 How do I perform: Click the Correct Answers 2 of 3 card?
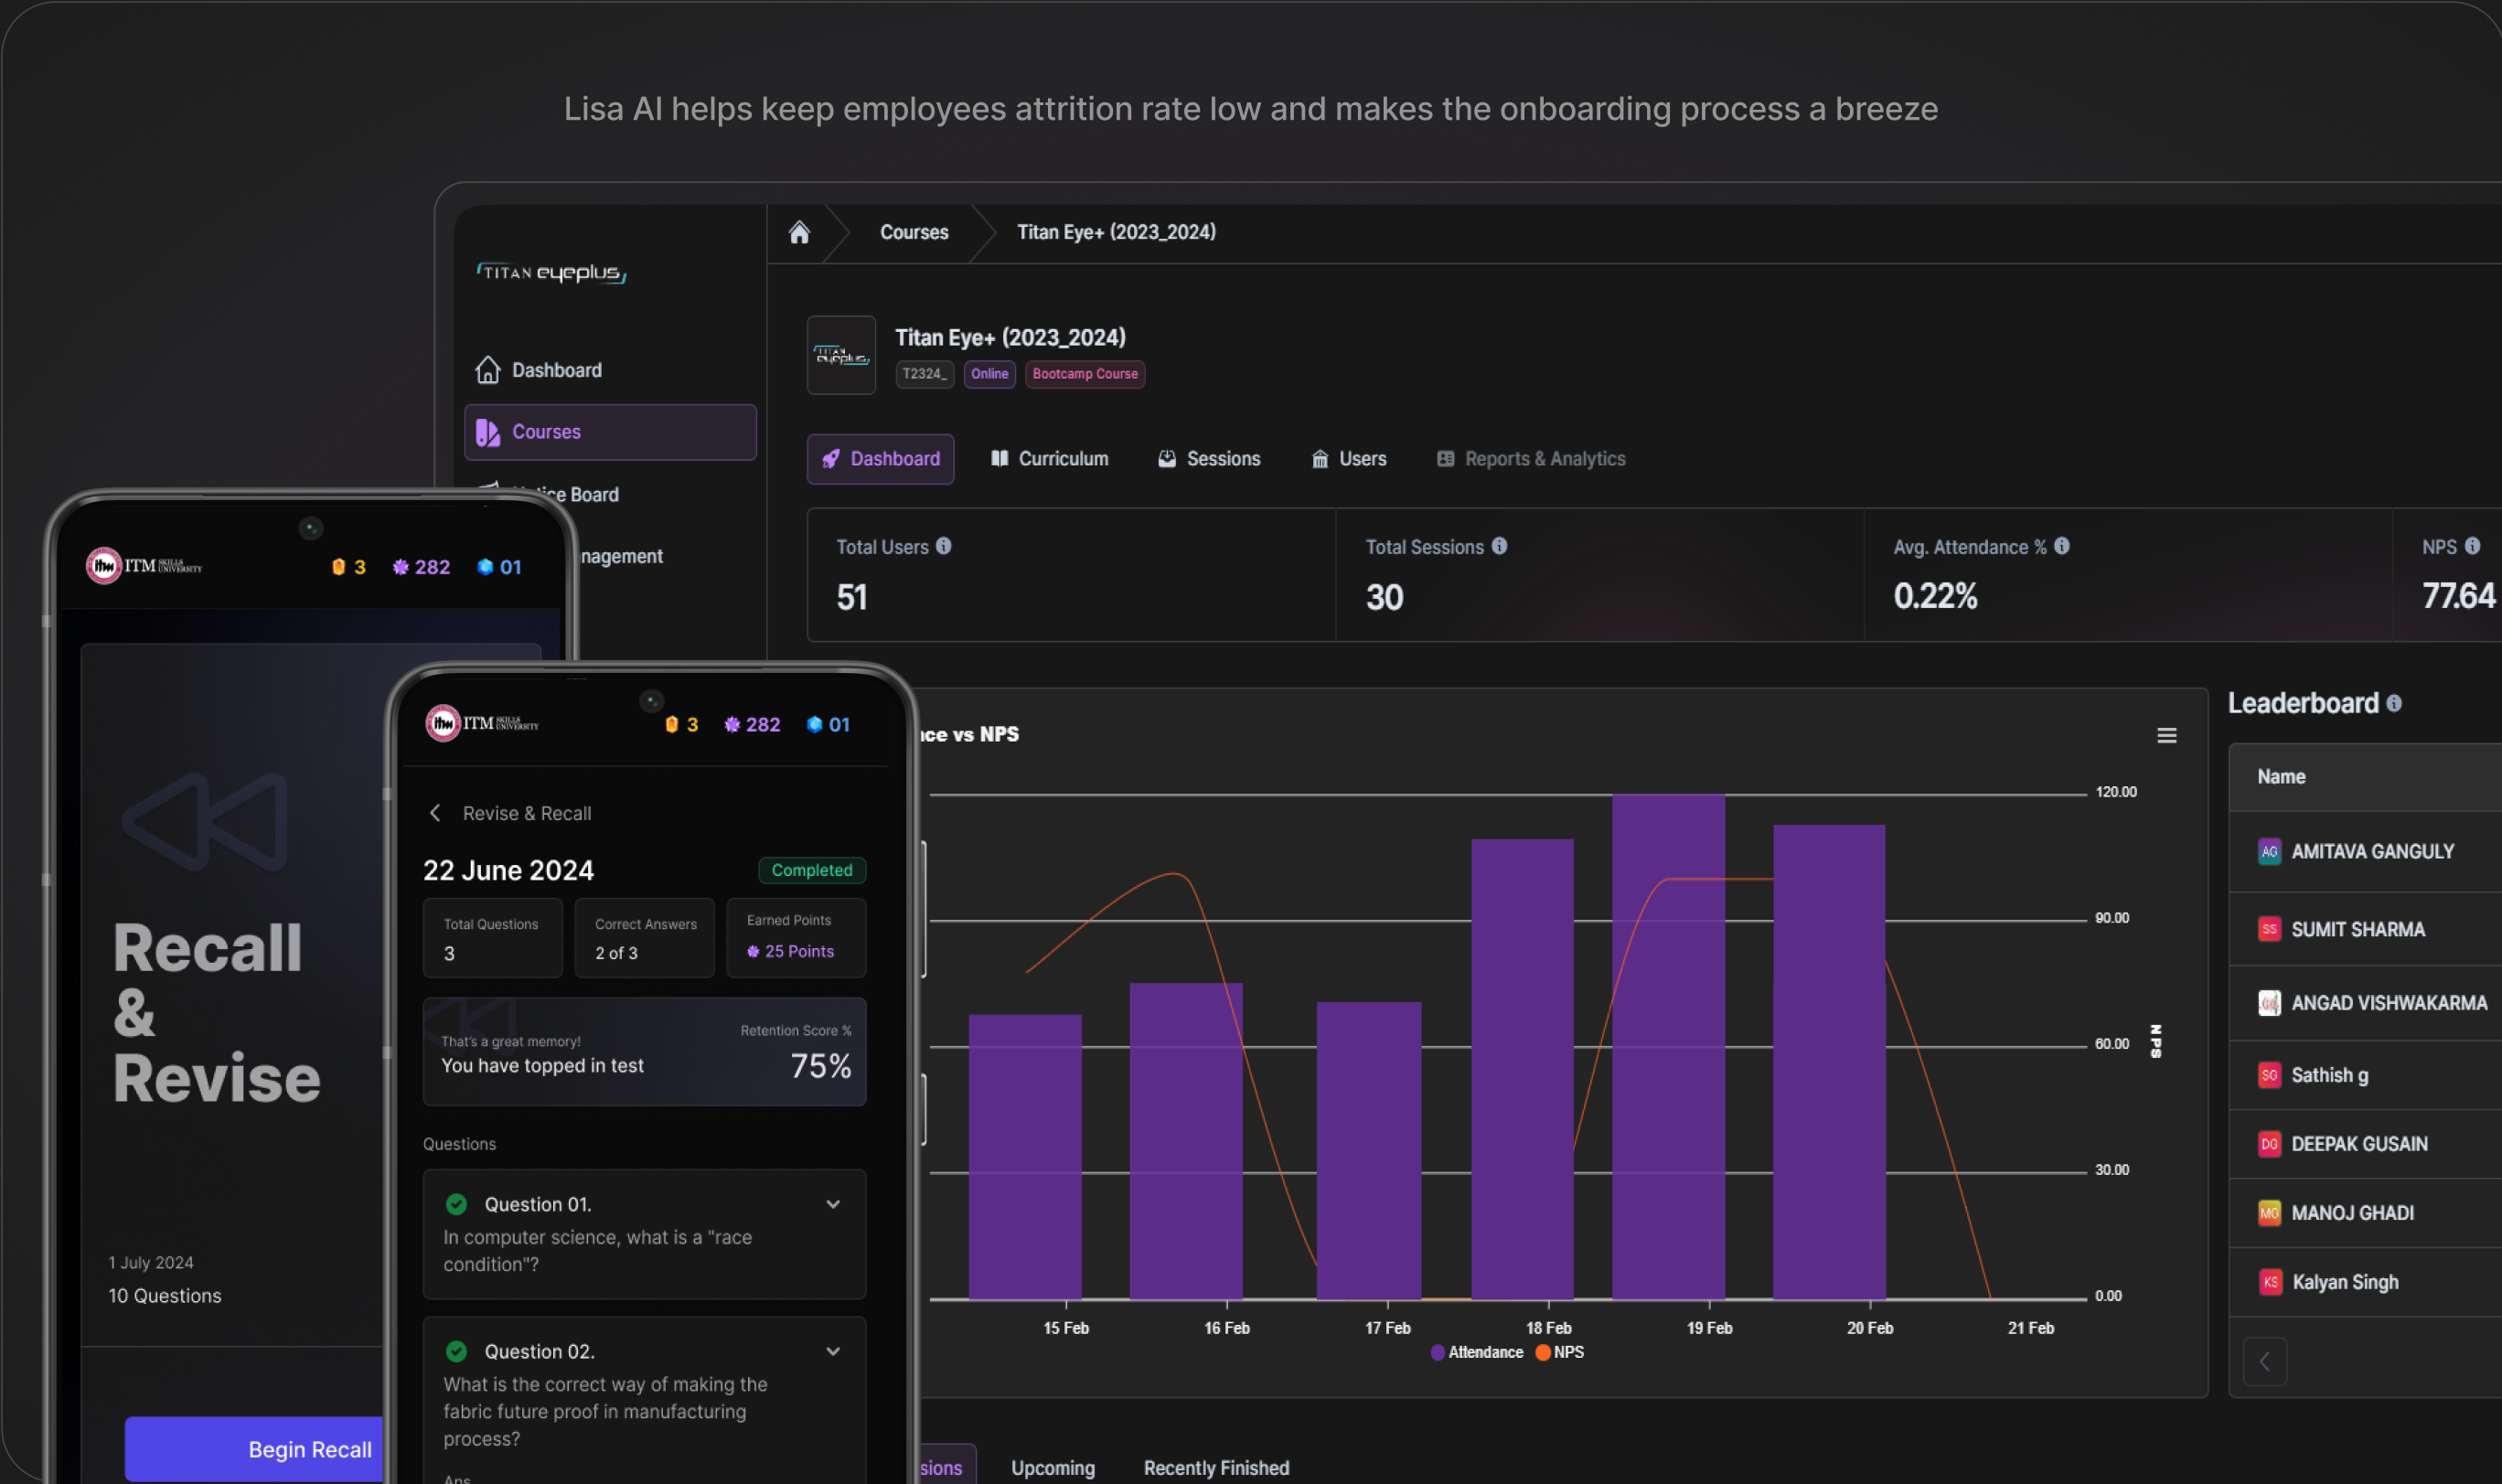644,938
